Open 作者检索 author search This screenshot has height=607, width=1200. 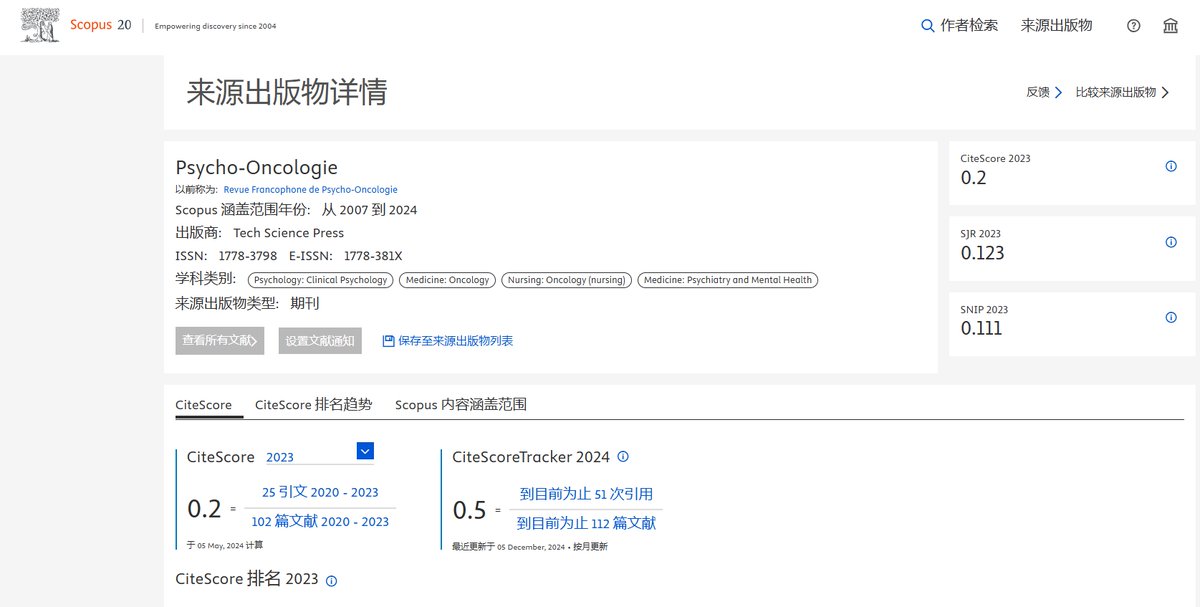(x=969, y=26)
